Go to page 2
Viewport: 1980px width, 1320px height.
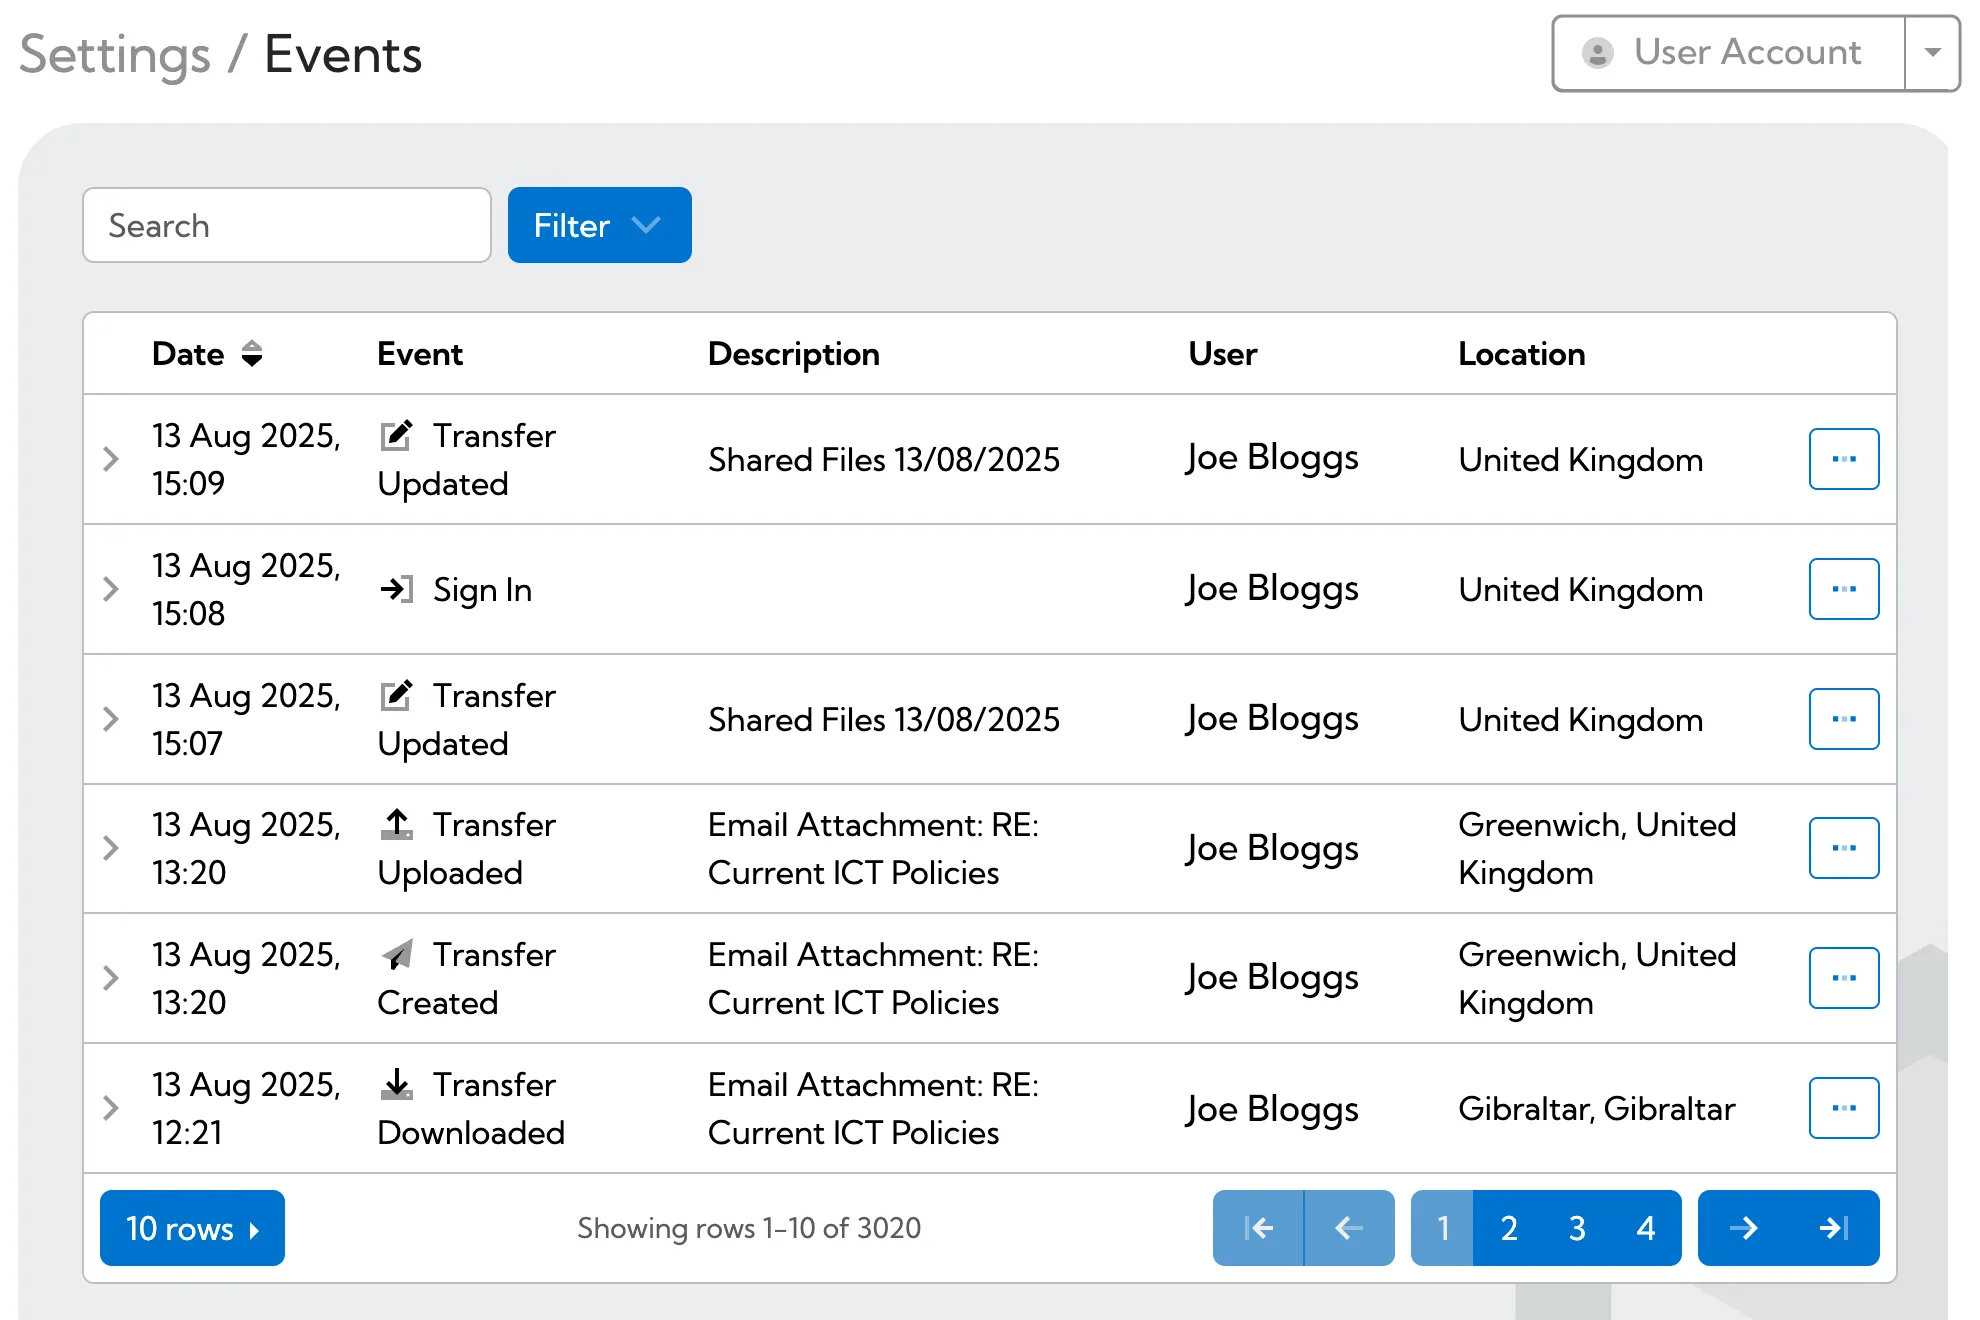1509,1228
